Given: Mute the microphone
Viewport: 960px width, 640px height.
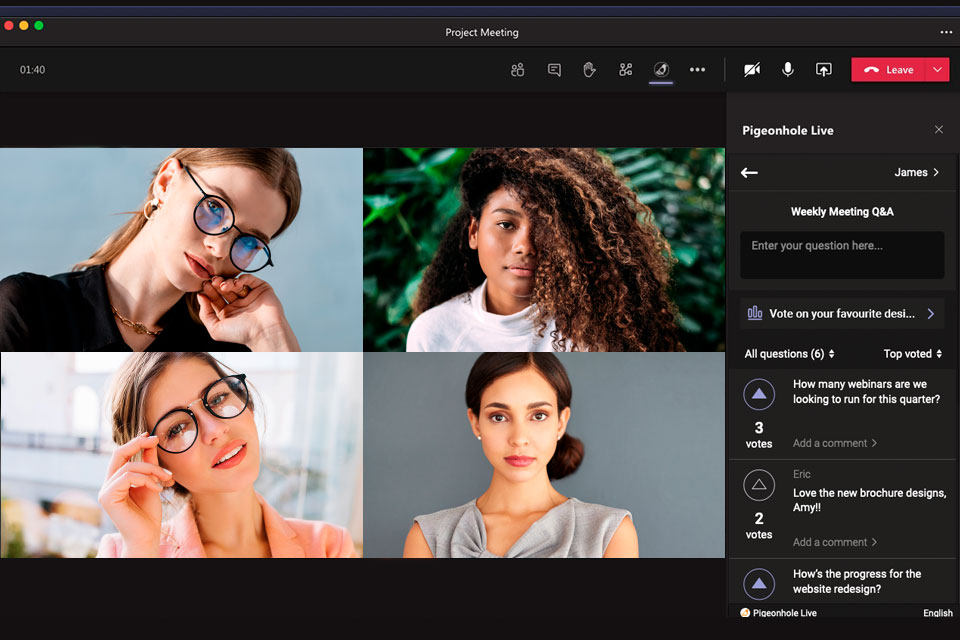Looking at the screenshot, I should [x=788, y=70].
